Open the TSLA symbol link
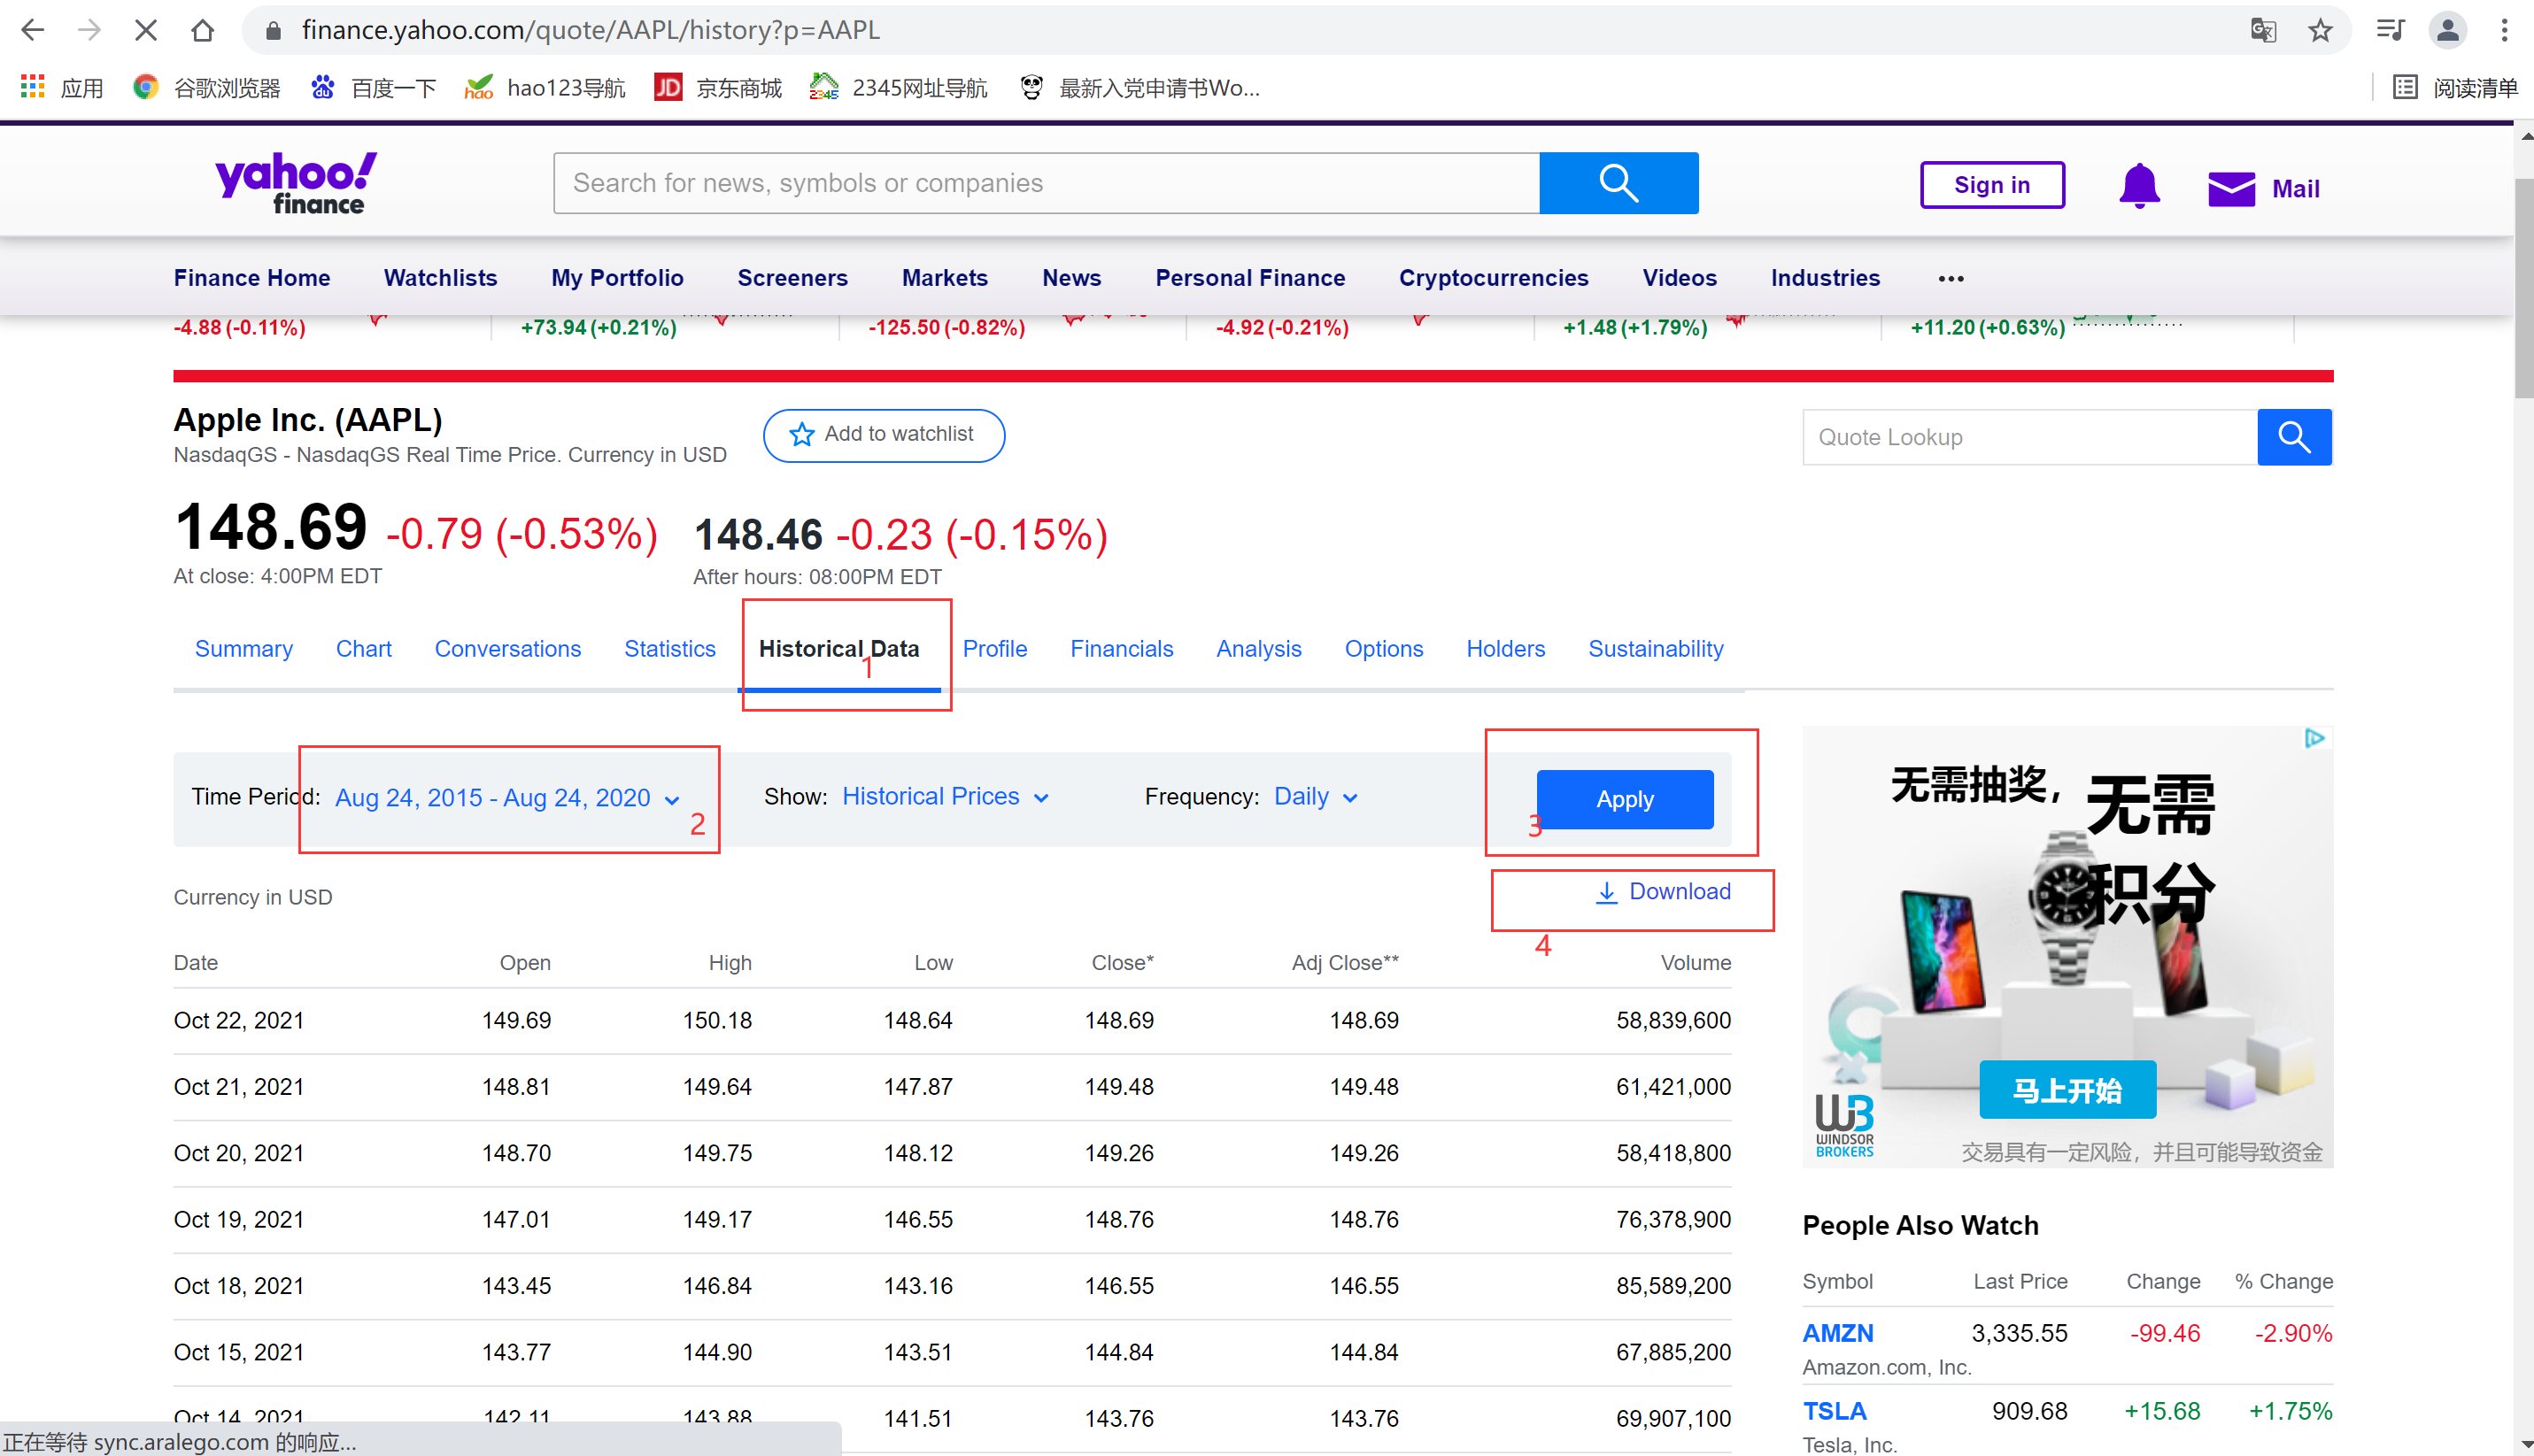The width and height of the screenshot is (2534, 1456). click(x=1834, y=1411)
